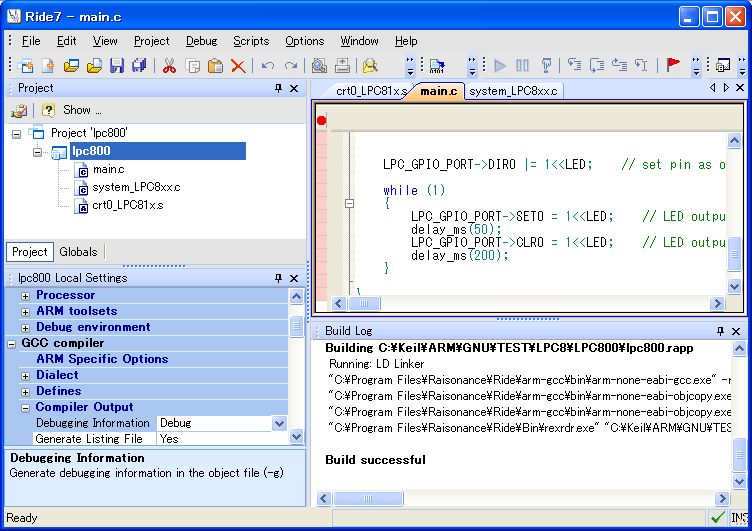Click the project properties icon beside Show
Screen dimensions: 752x531
point(19,110)
